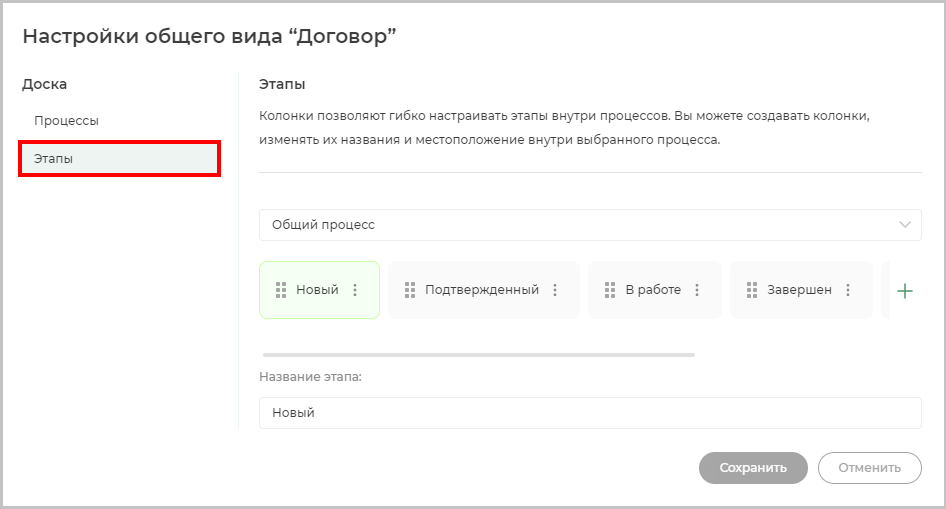Open the three-dot menu for stage Завершен
The height and width of the screenshot is (509, 946).
[x=848, y=290]
